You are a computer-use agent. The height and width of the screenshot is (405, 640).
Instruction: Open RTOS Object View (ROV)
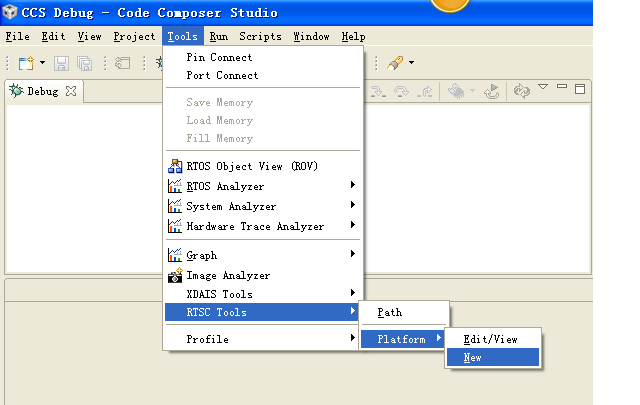point(263,166)
